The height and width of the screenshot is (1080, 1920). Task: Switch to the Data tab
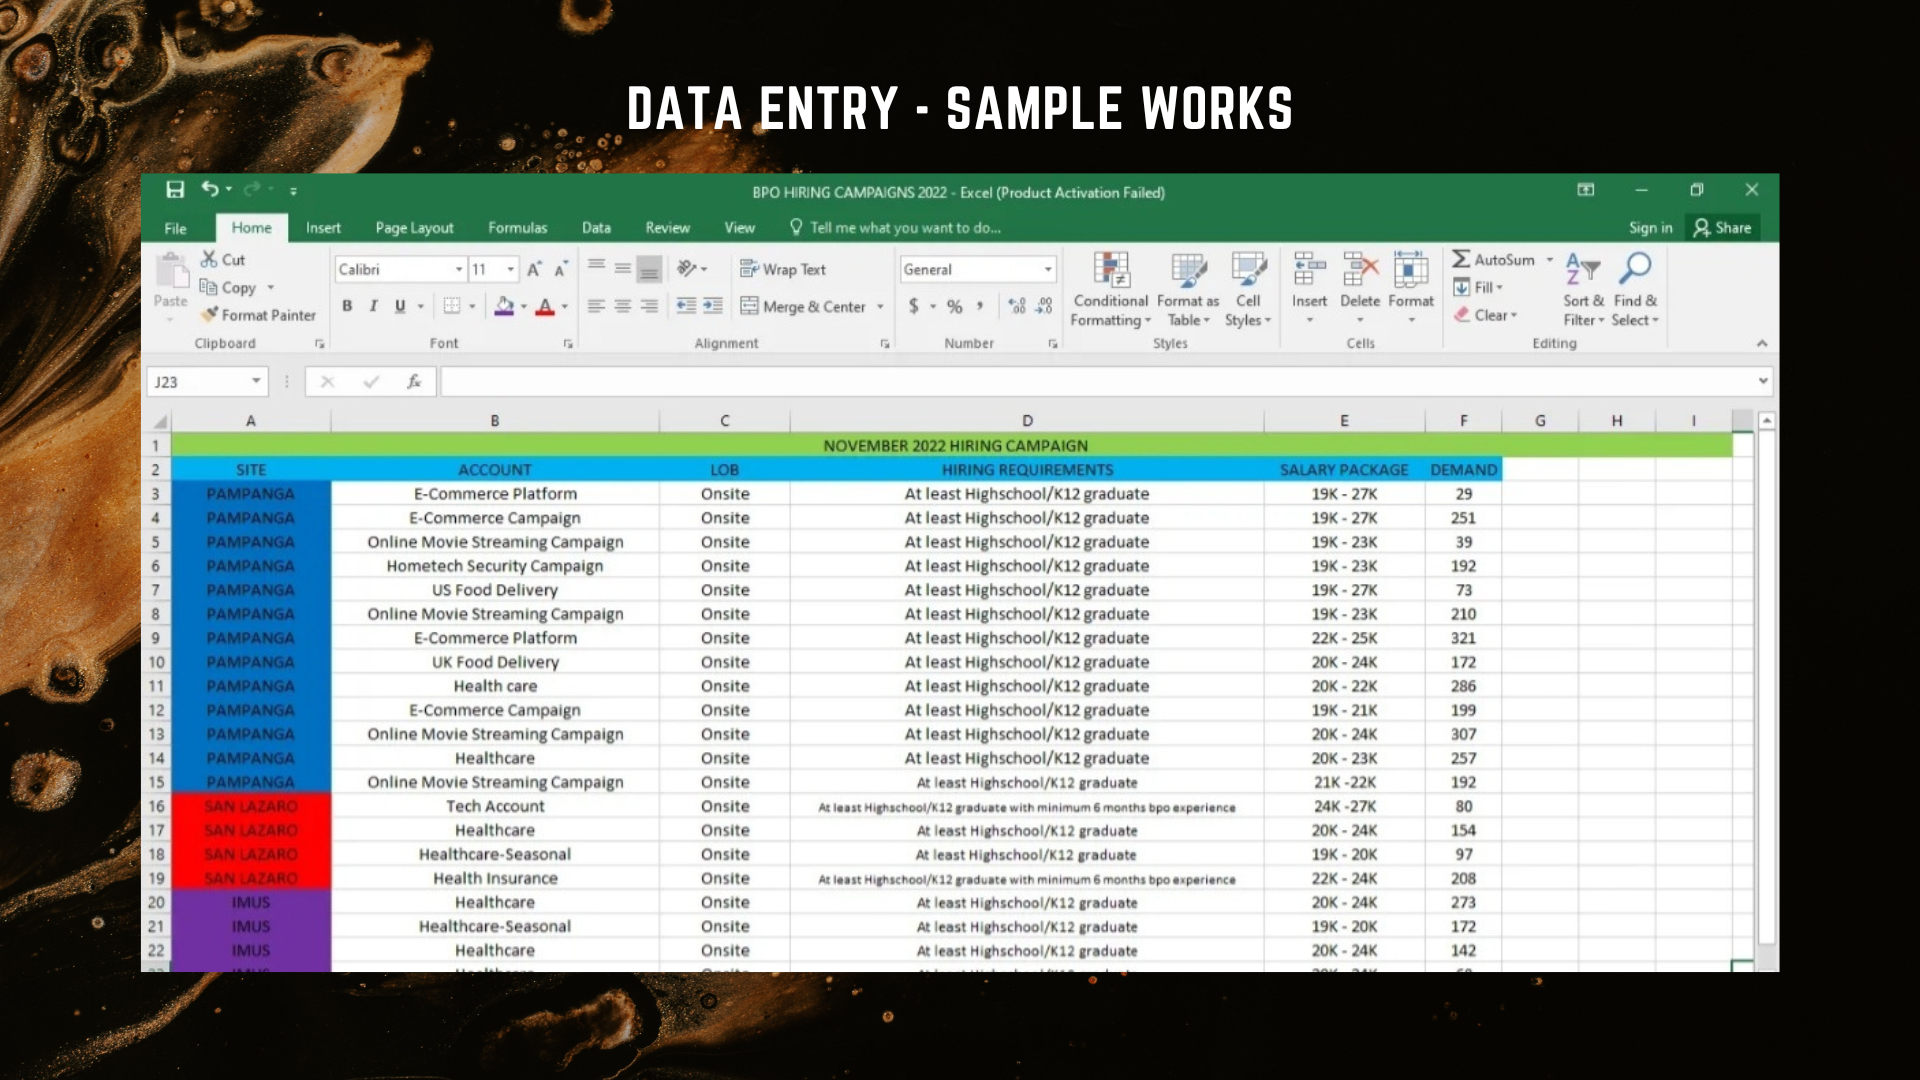(x=596, y=228)
